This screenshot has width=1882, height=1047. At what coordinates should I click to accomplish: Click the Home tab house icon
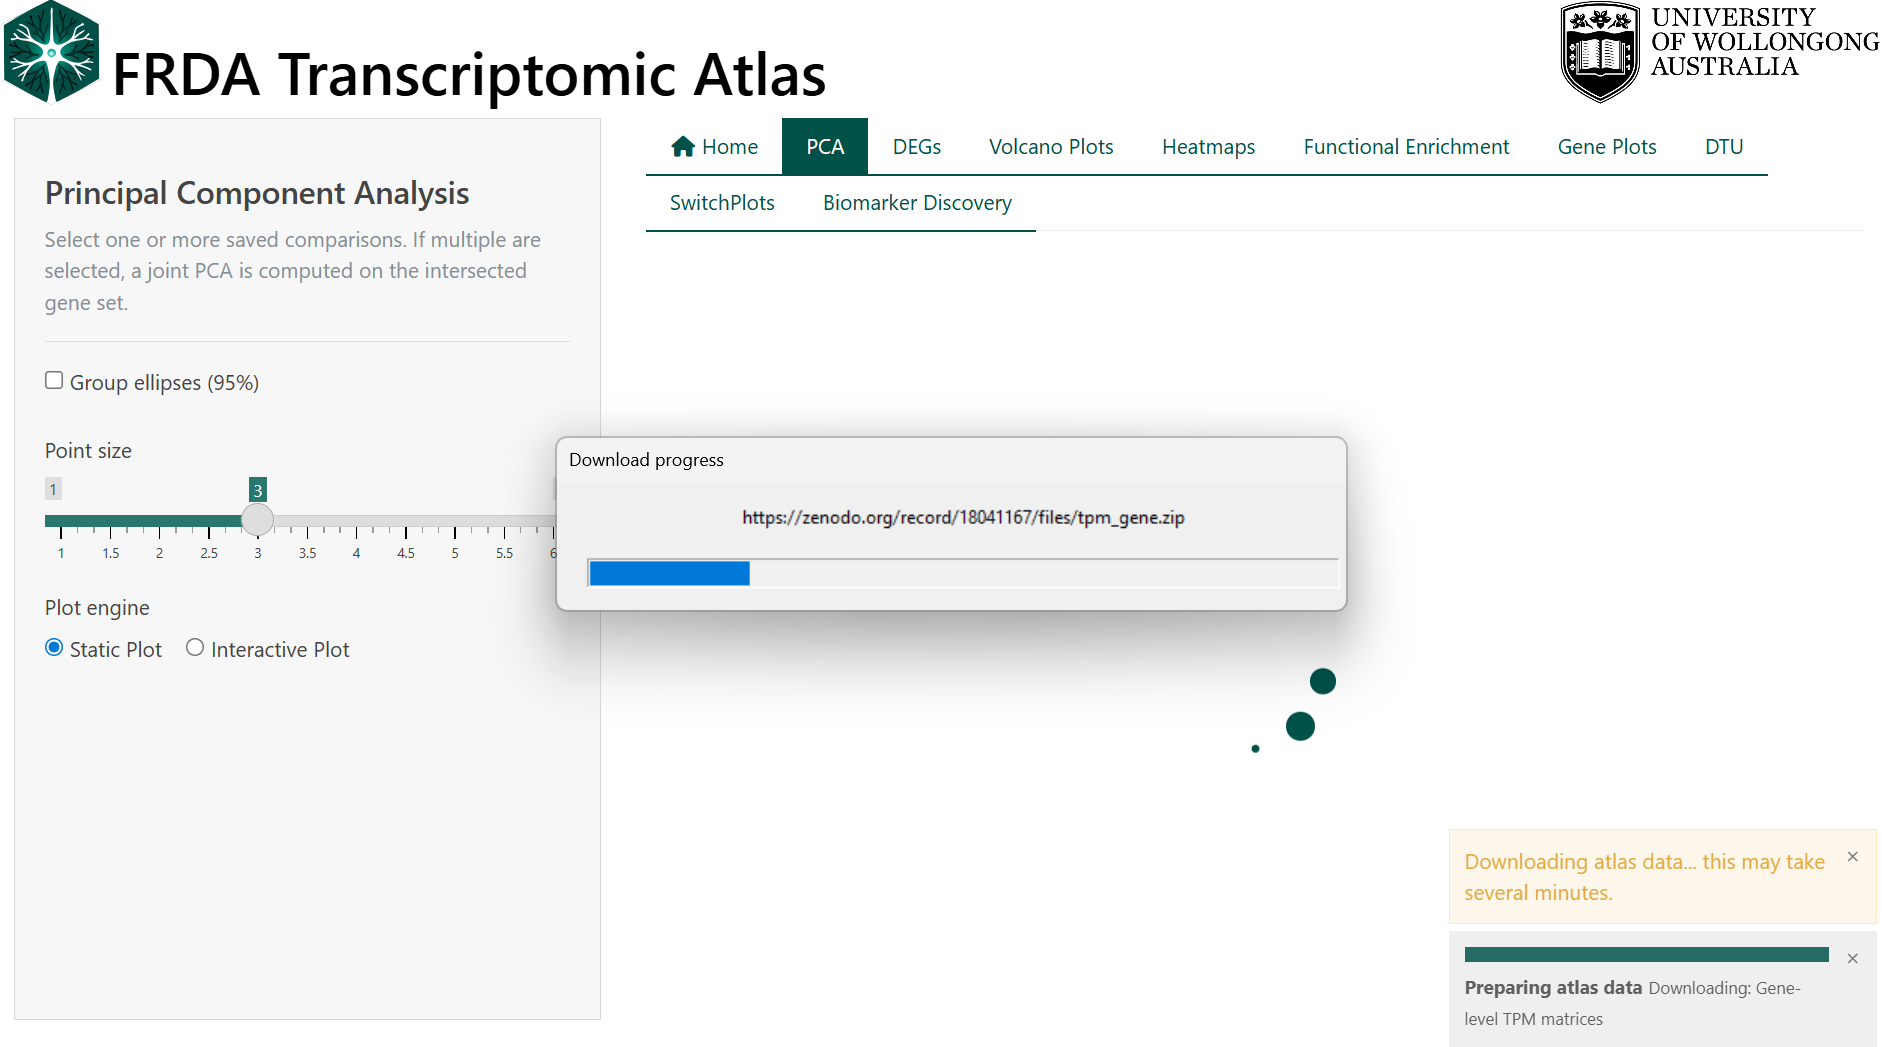[x=683, y=147]
